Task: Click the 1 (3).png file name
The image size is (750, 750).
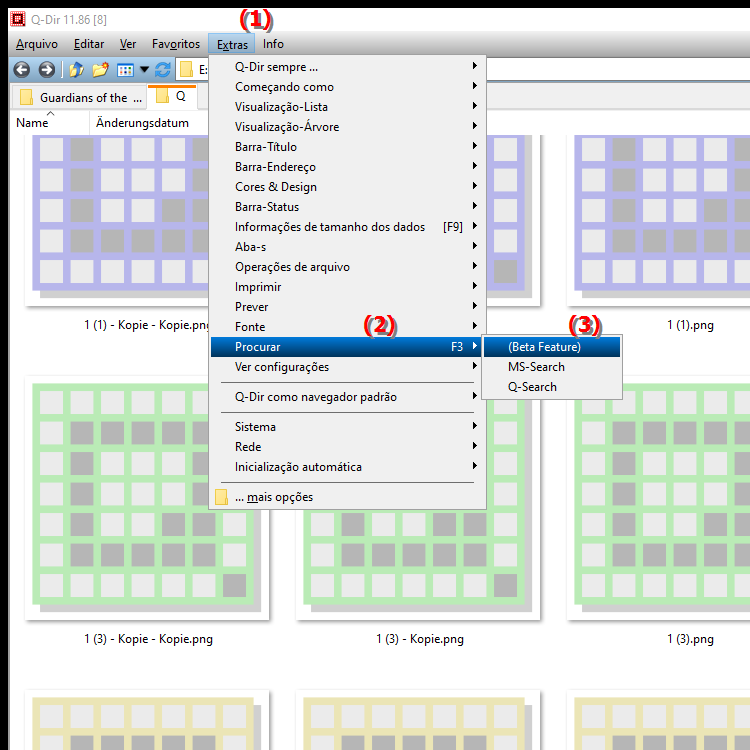Action: pyautogui.click(x=690, y=640)
